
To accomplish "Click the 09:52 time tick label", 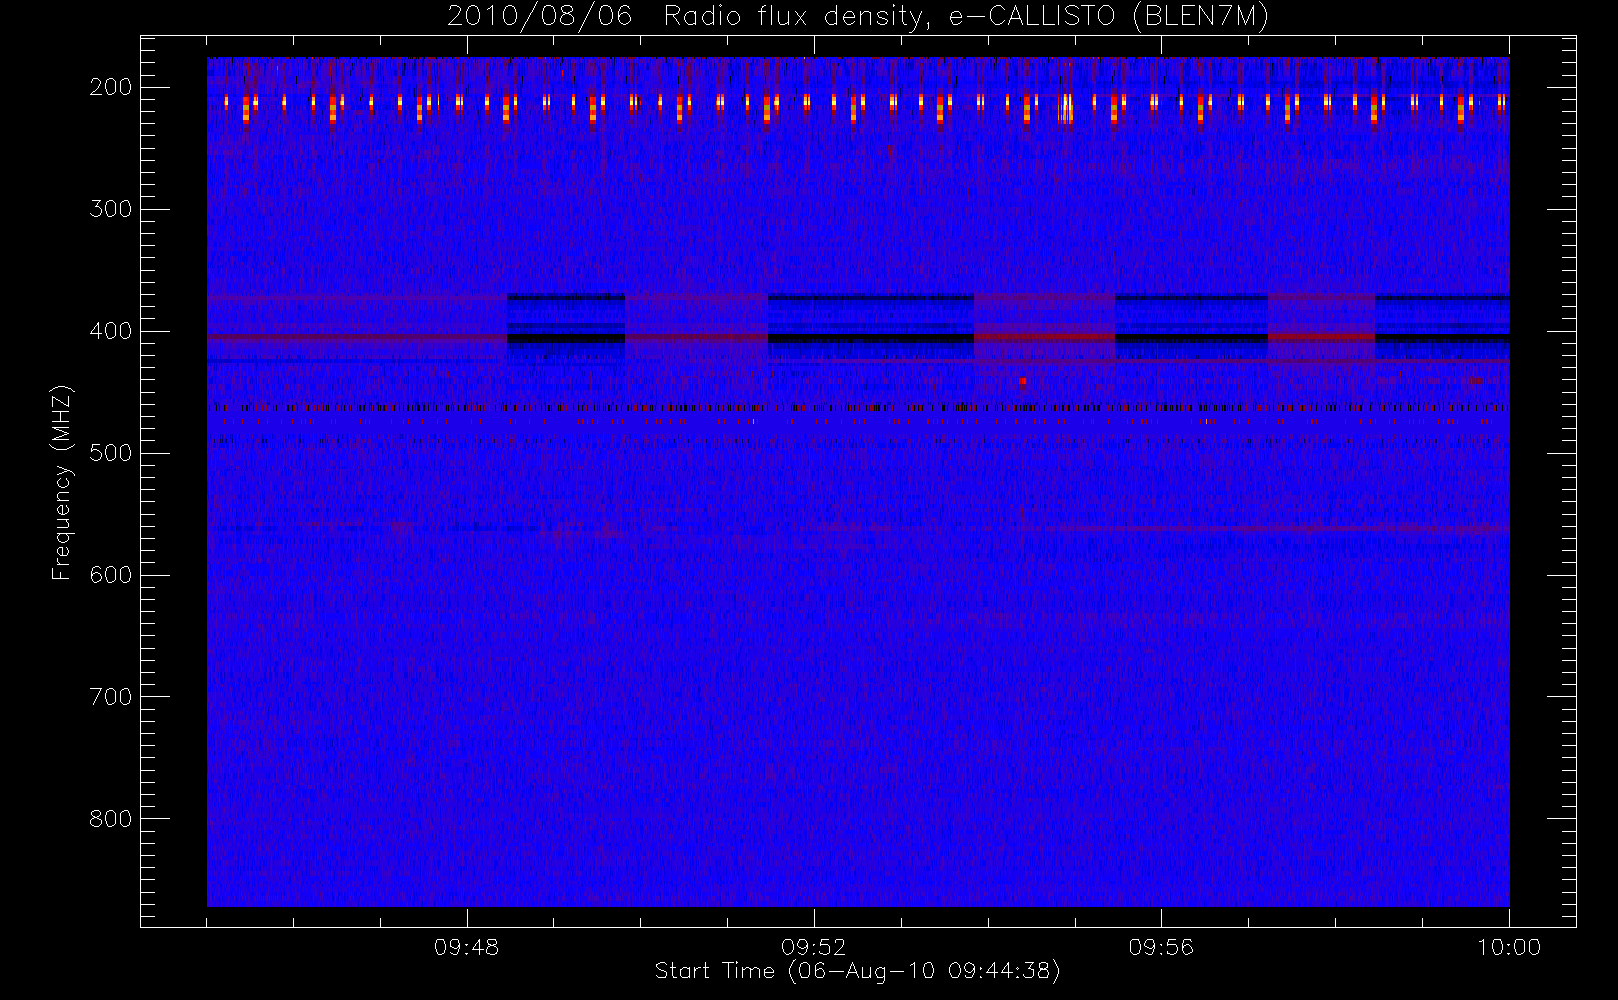I will pyautogui.click(x=814, y=947).
